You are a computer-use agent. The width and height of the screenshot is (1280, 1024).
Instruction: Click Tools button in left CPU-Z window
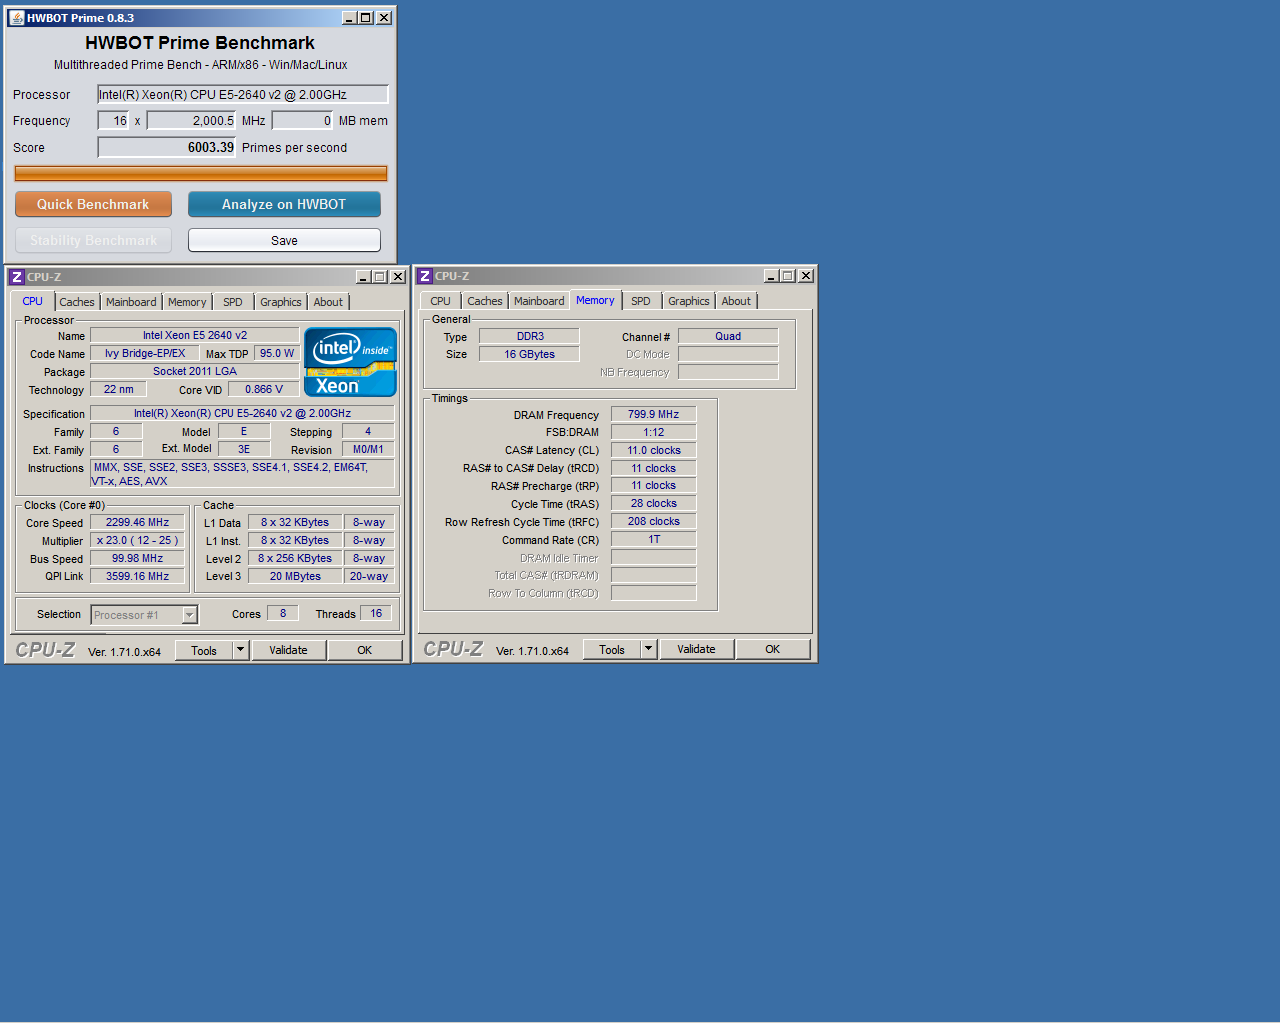[x=204, y=650]
